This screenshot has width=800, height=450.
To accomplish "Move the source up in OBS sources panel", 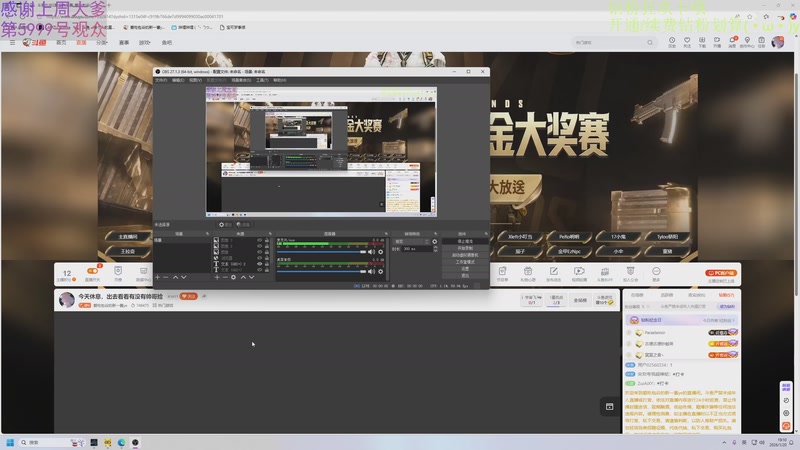I will (x=243, y=277).
